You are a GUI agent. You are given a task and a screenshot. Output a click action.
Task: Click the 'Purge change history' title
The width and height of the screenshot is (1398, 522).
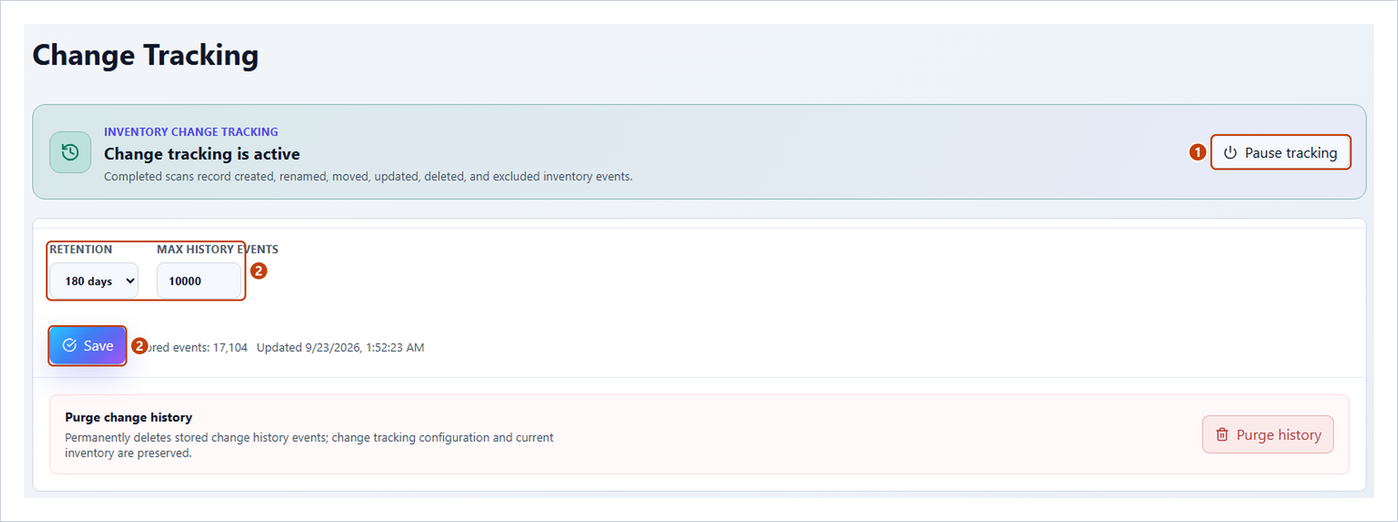[128, 417]
